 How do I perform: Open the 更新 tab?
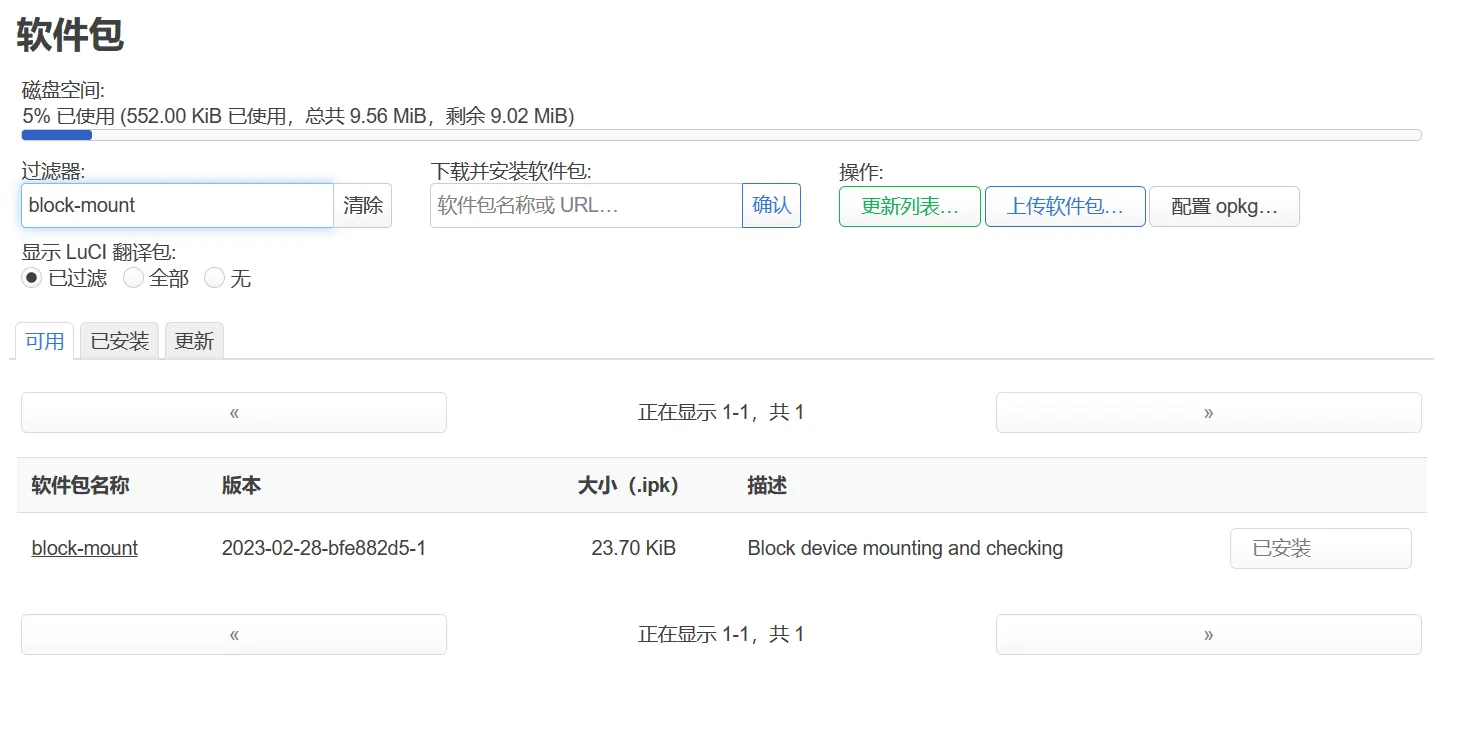194,341
